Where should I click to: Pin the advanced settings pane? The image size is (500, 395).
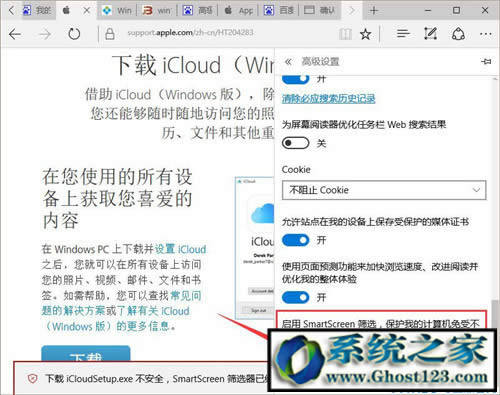point(486,61)
